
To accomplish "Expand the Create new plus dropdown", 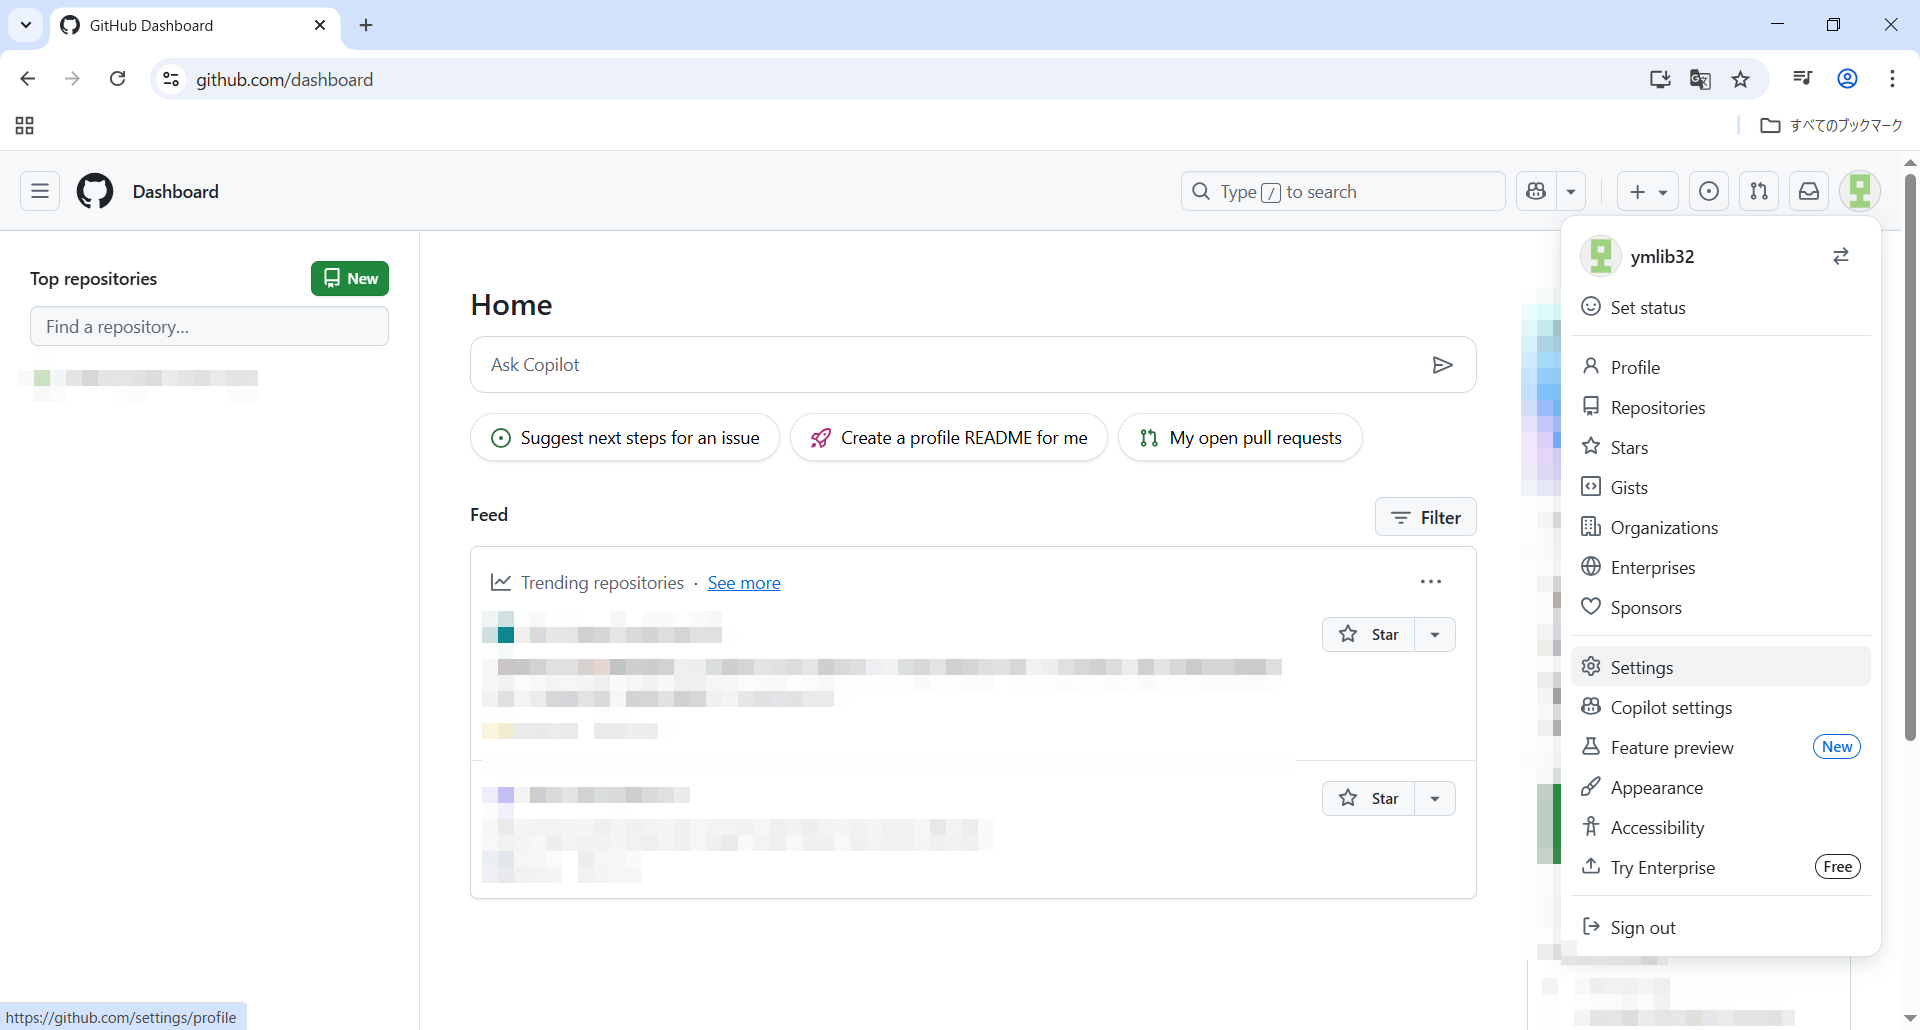I will tap(1648, 191).
